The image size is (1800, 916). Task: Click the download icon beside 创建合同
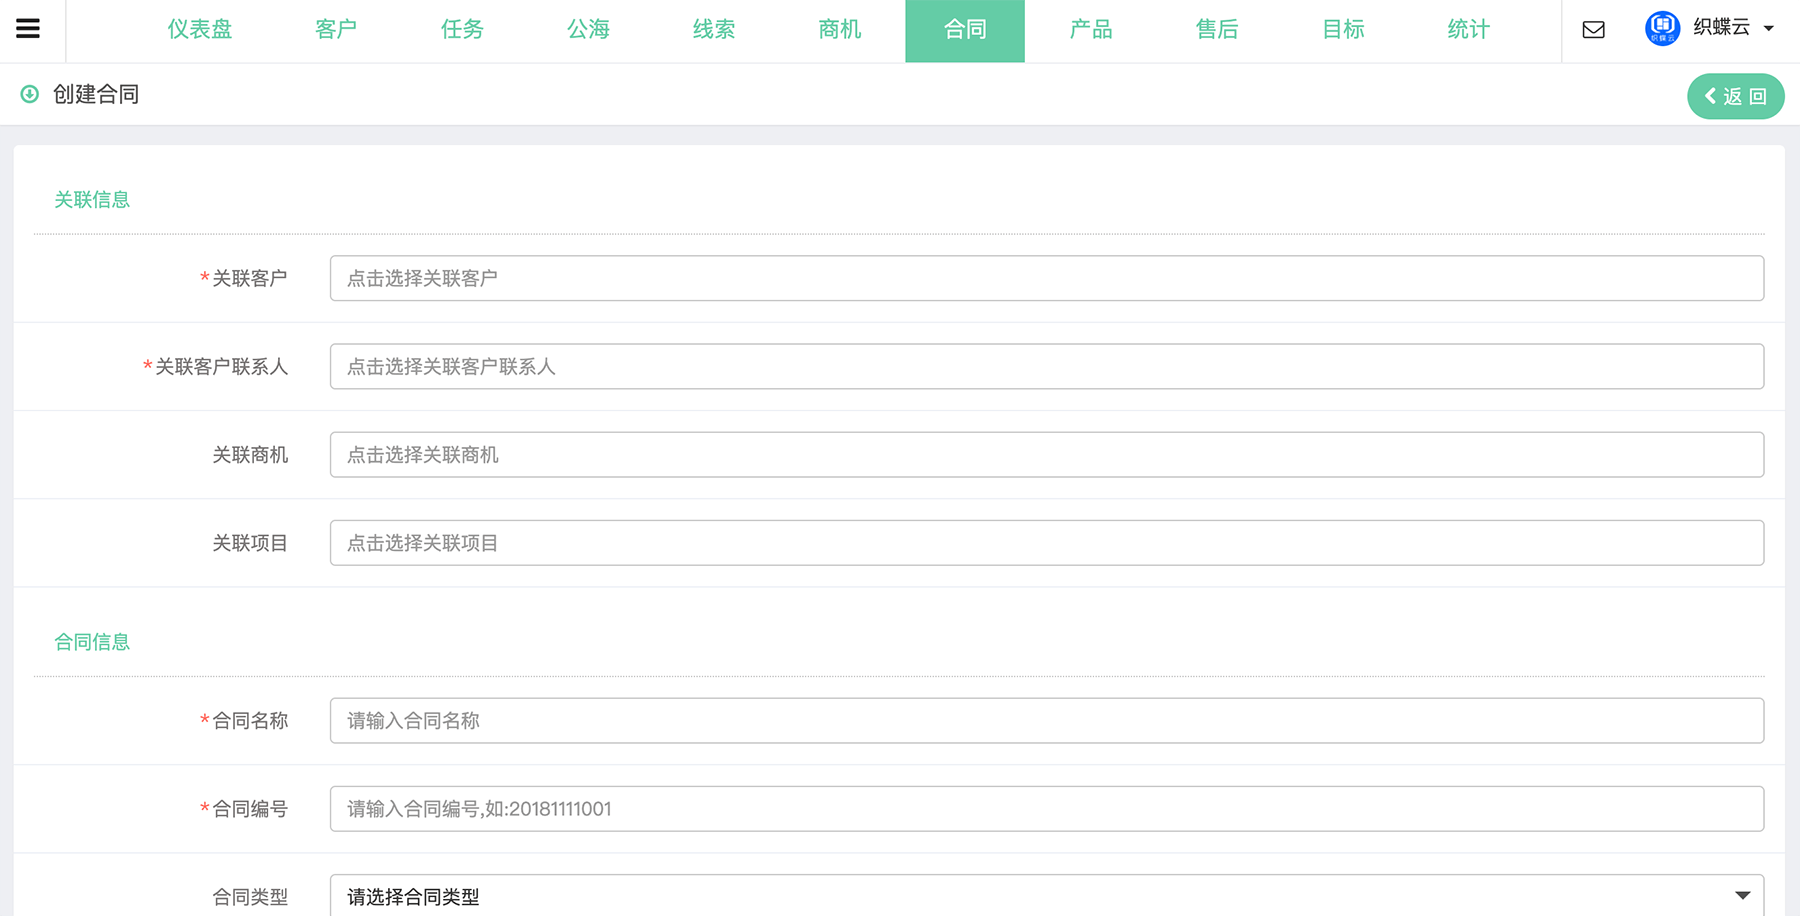tap(30, 94)
